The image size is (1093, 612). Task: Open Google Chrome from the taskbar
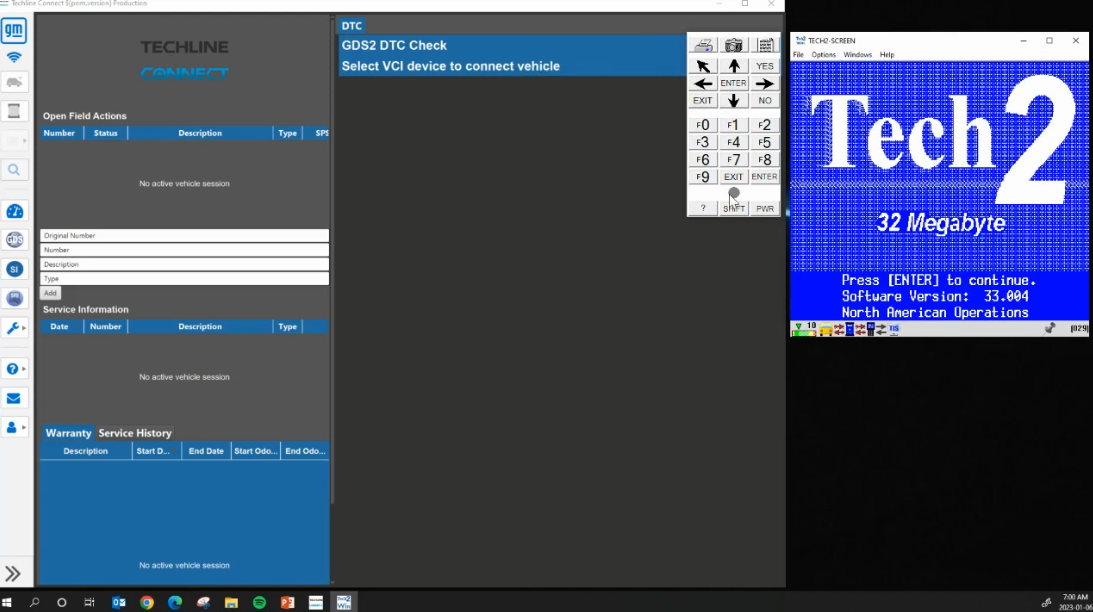146,602
